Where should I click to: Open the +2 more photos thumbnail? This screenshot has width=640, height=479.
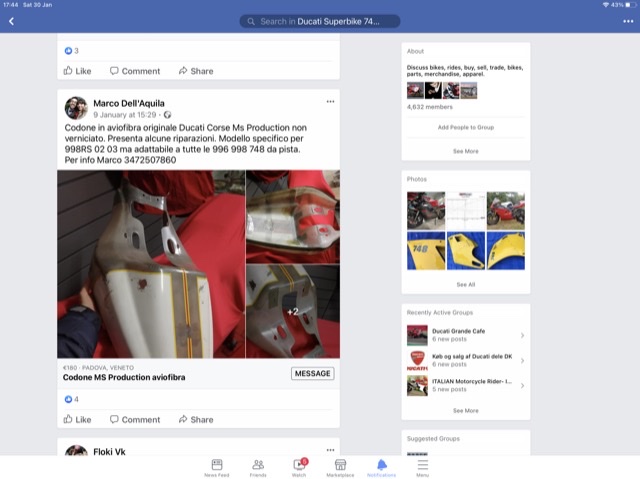(x=293, y=311)
